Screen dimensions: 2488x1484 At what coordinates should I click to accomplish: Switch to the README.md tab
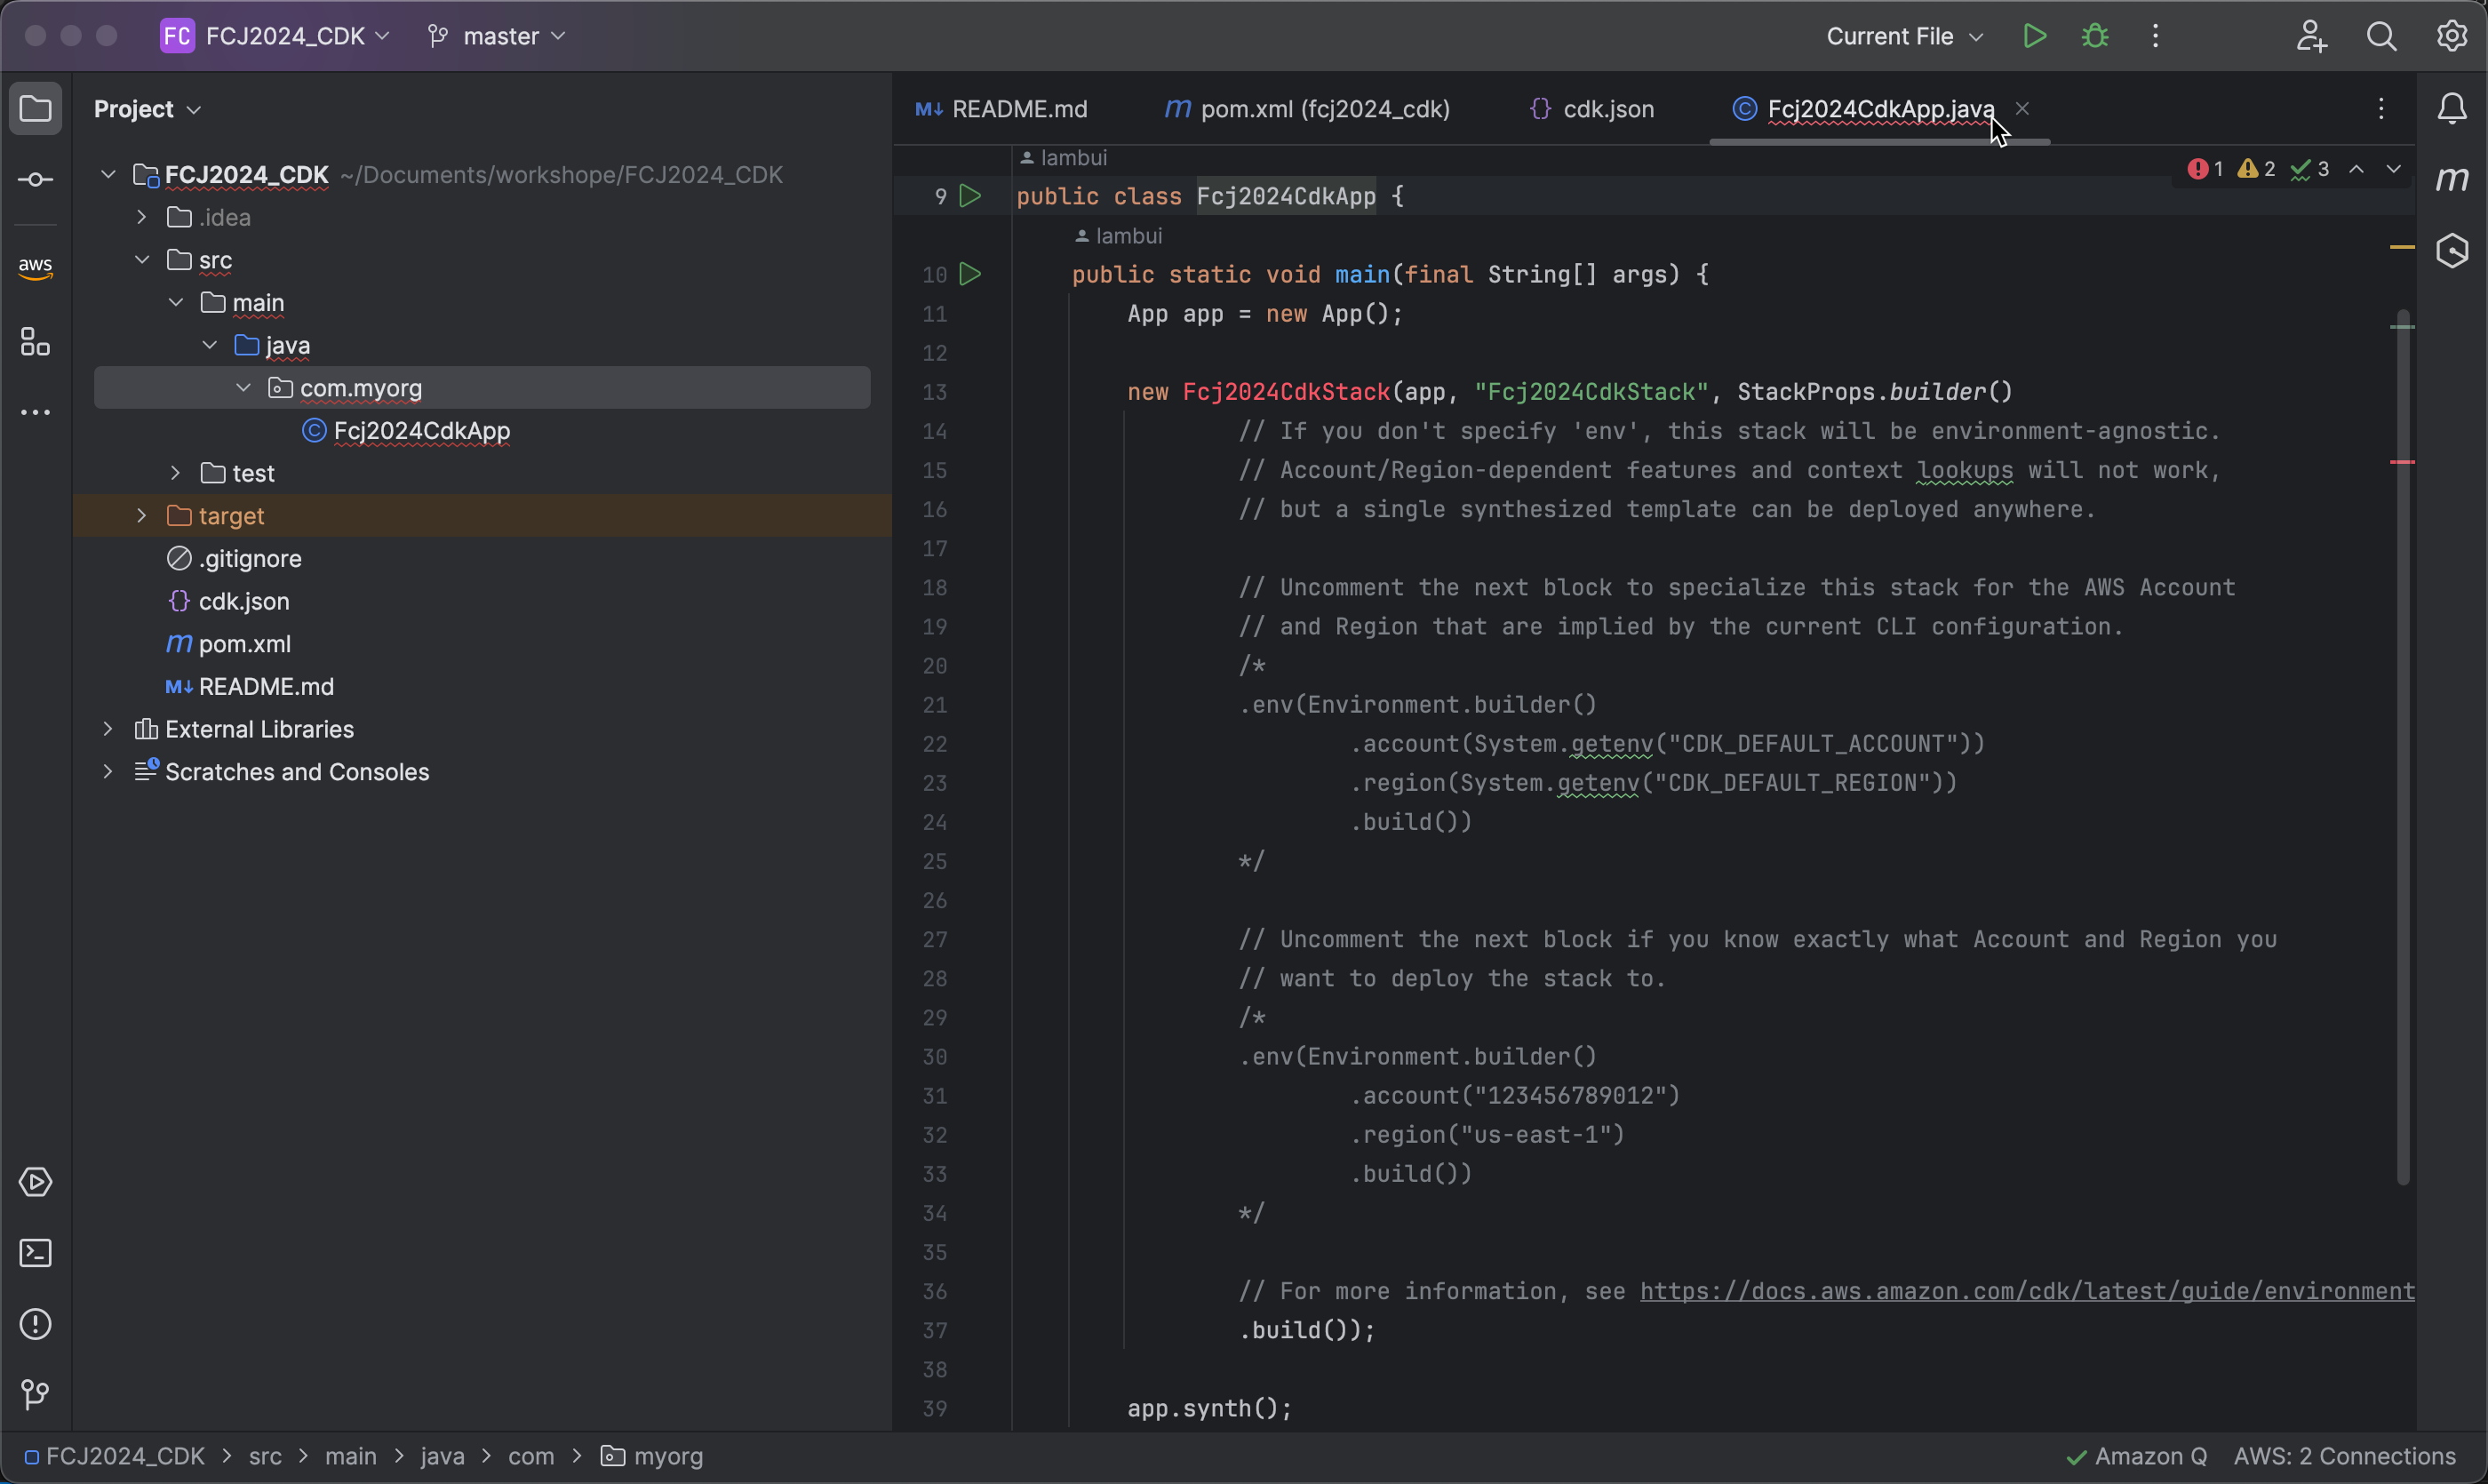pyautogui.click(x=1001, y=109)
